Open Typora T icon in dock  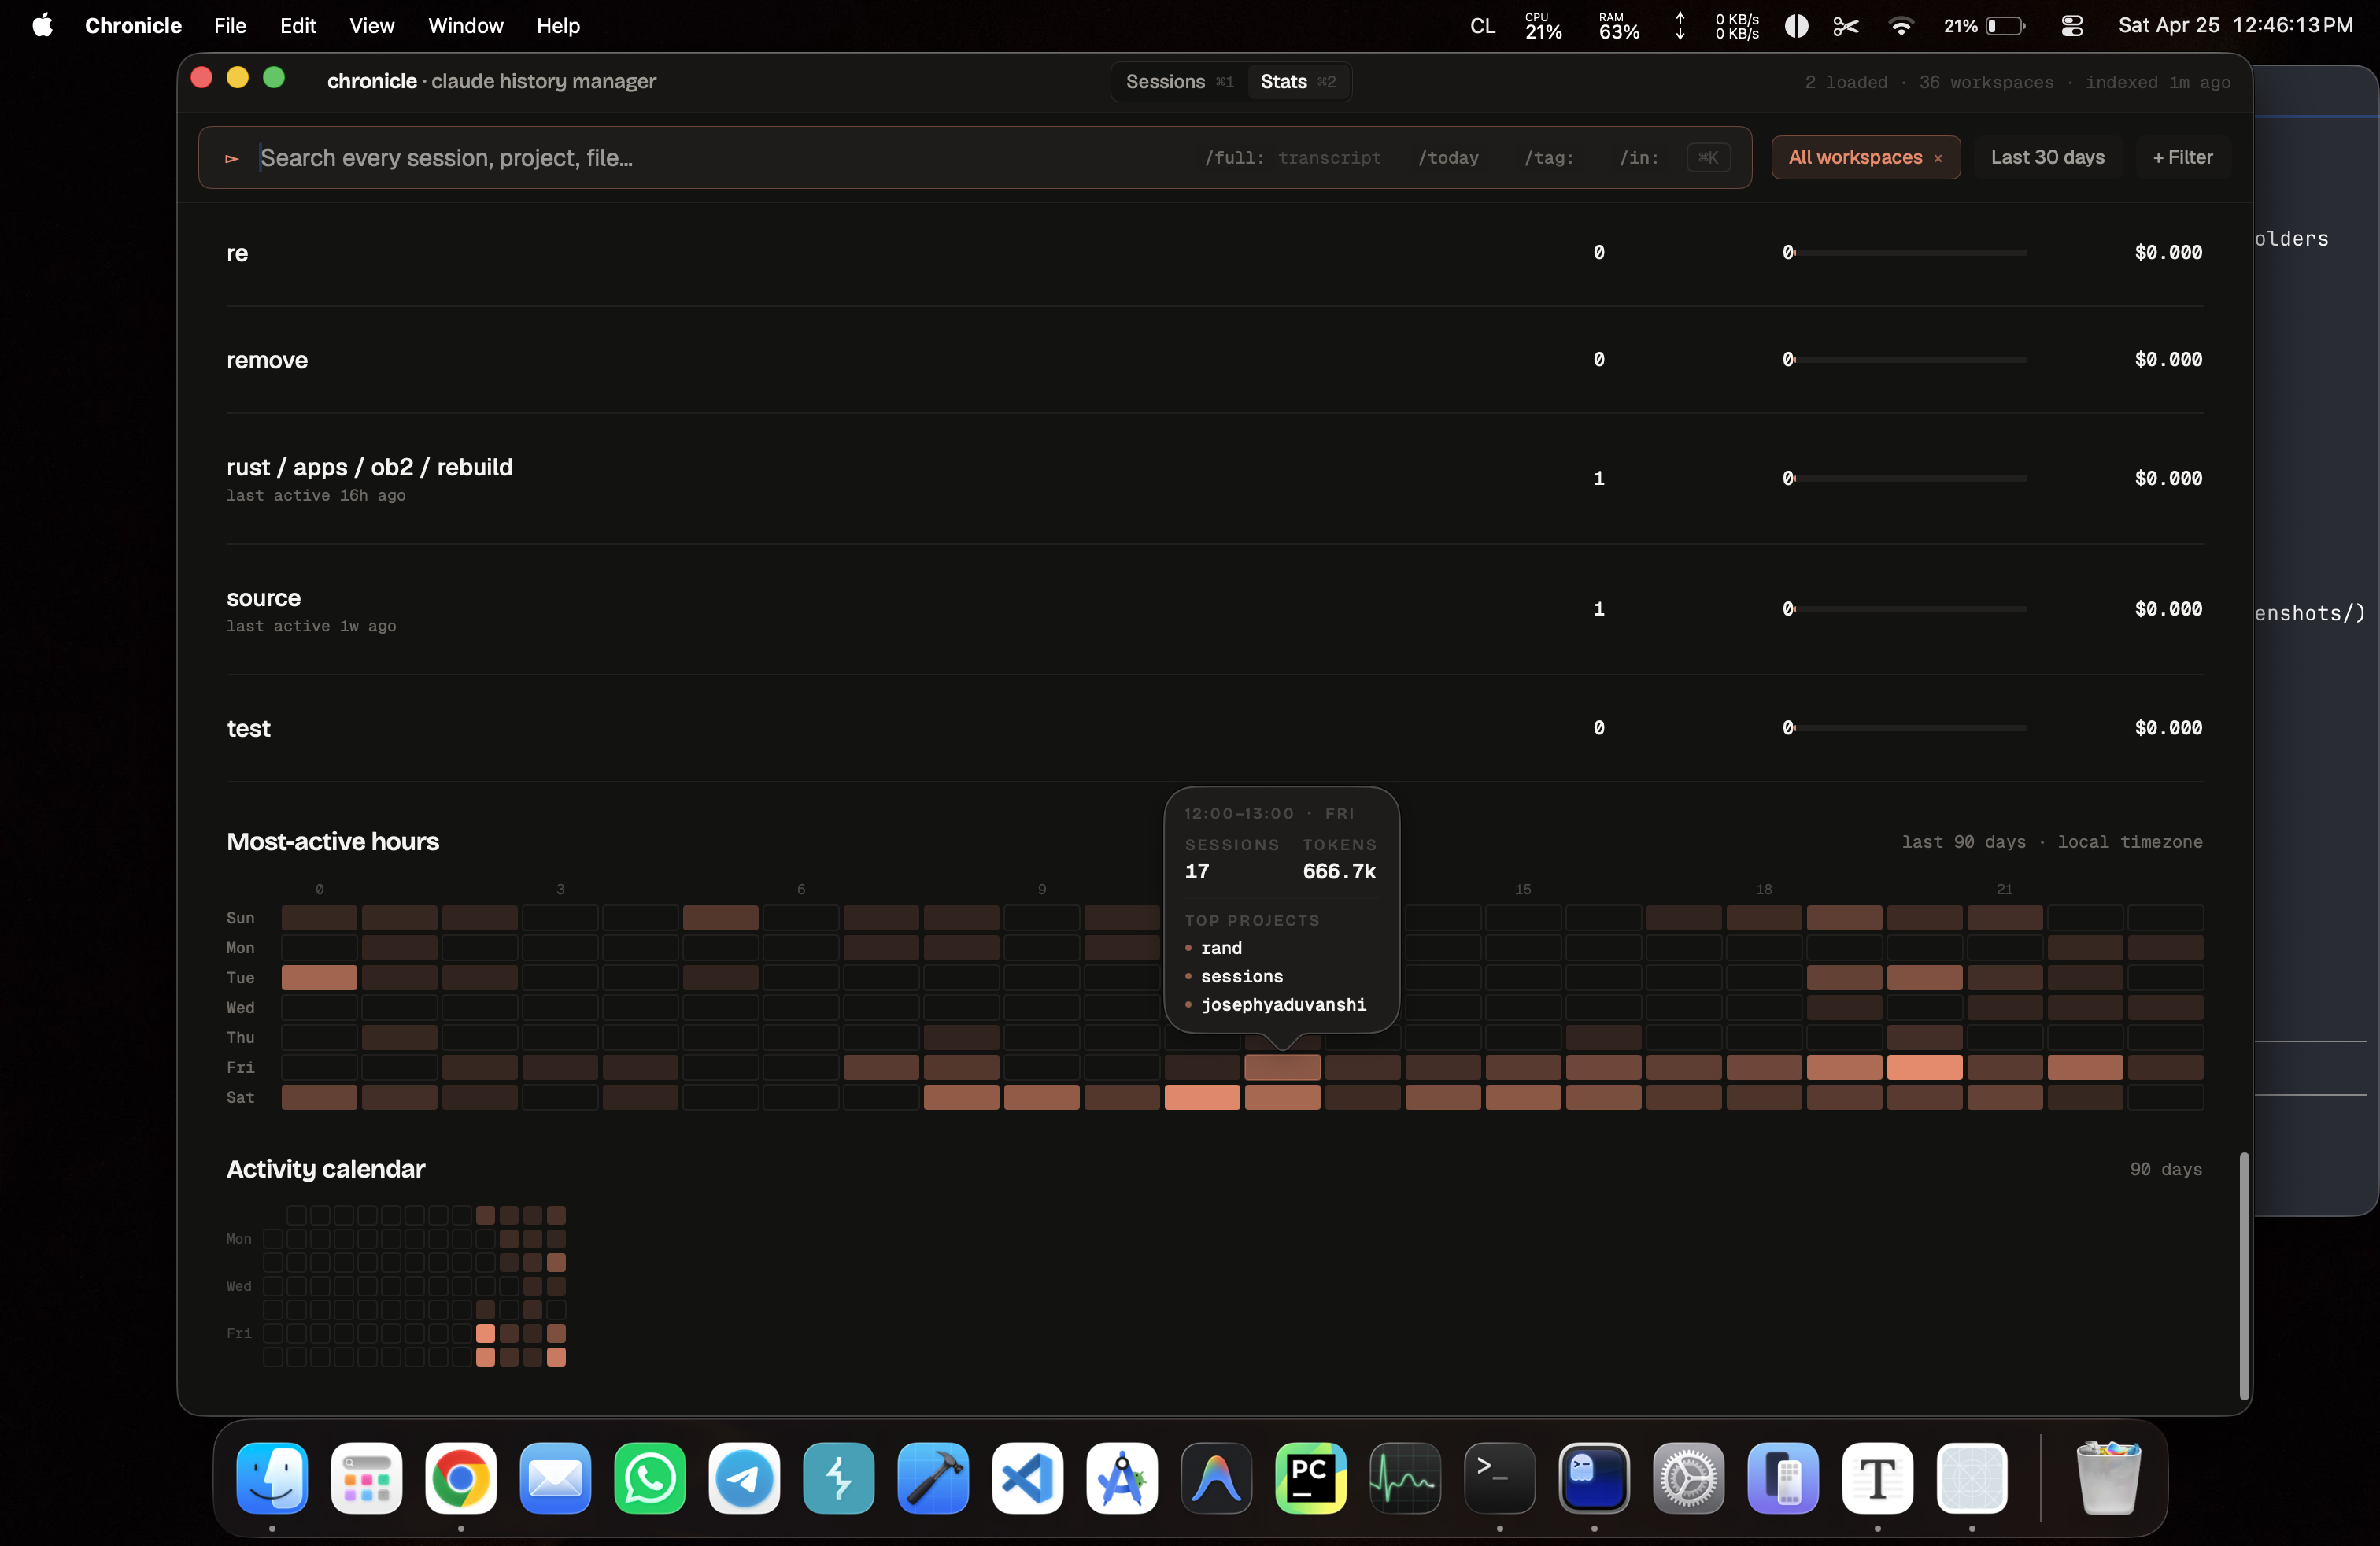tap(1878, 1478)
